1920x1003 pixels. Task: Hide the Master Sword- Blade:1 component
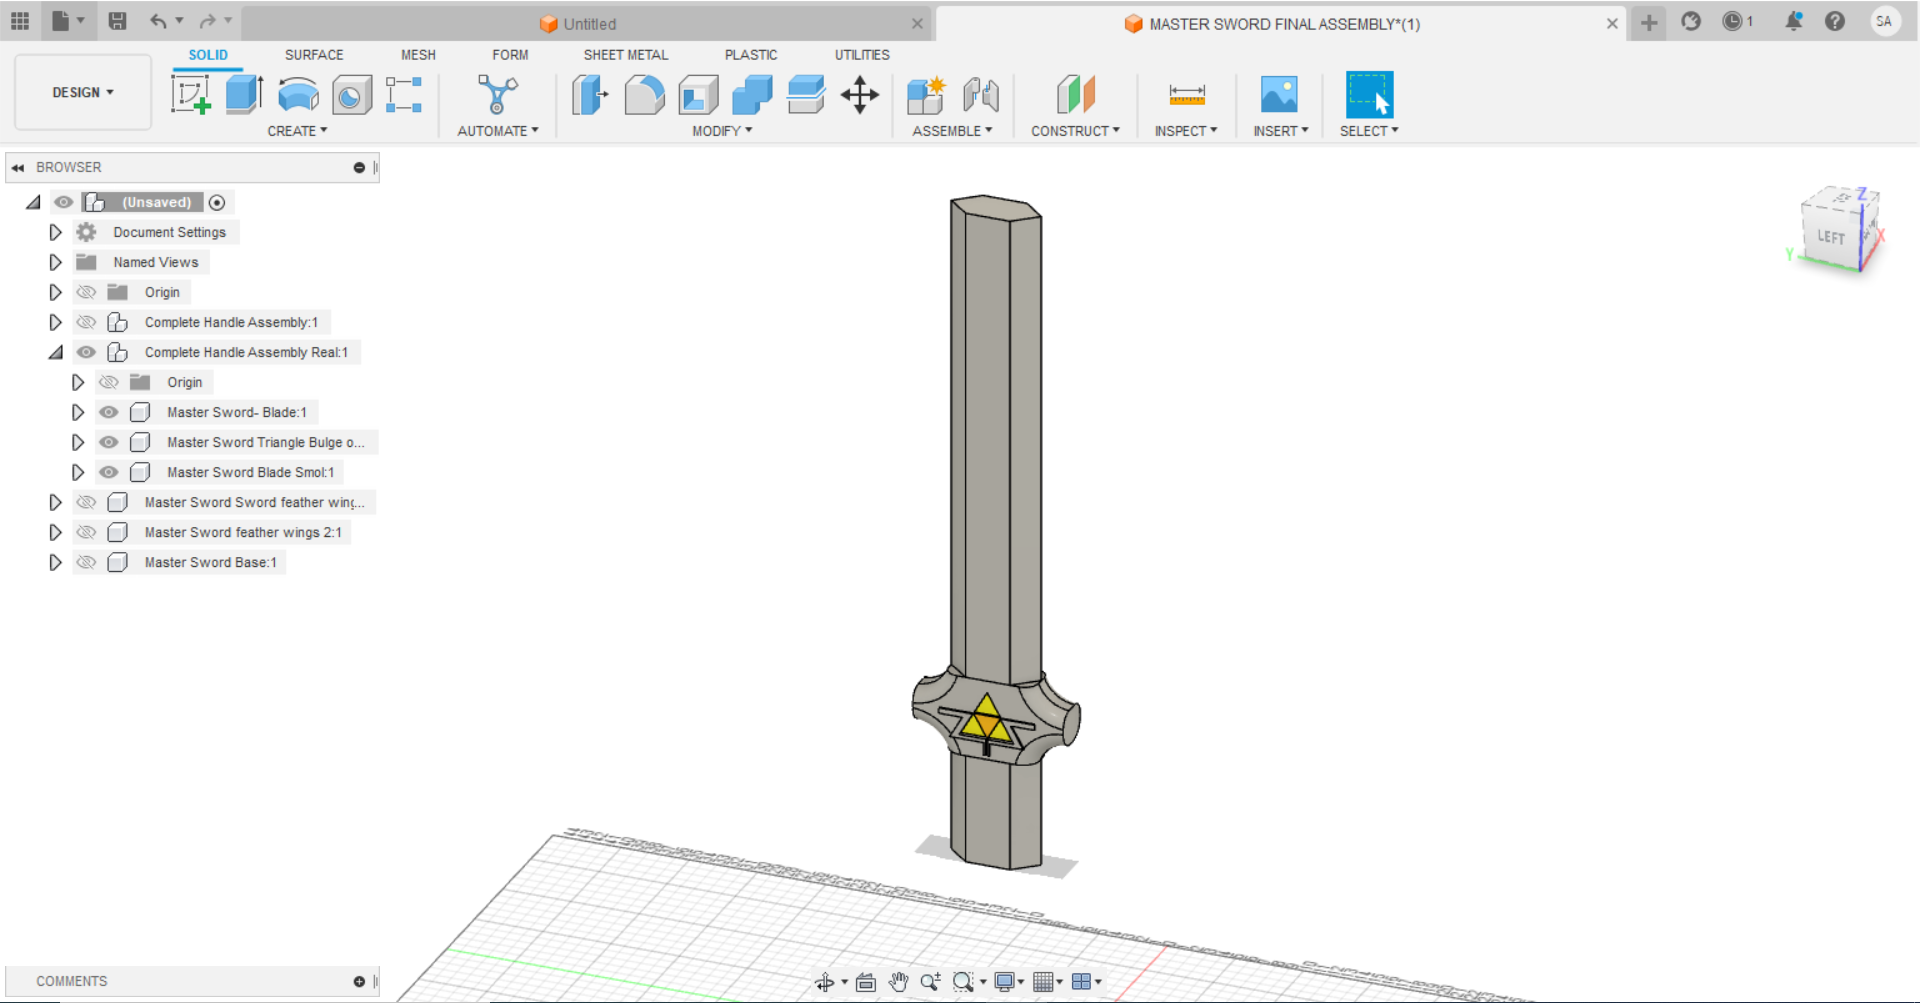click(109, 412)
